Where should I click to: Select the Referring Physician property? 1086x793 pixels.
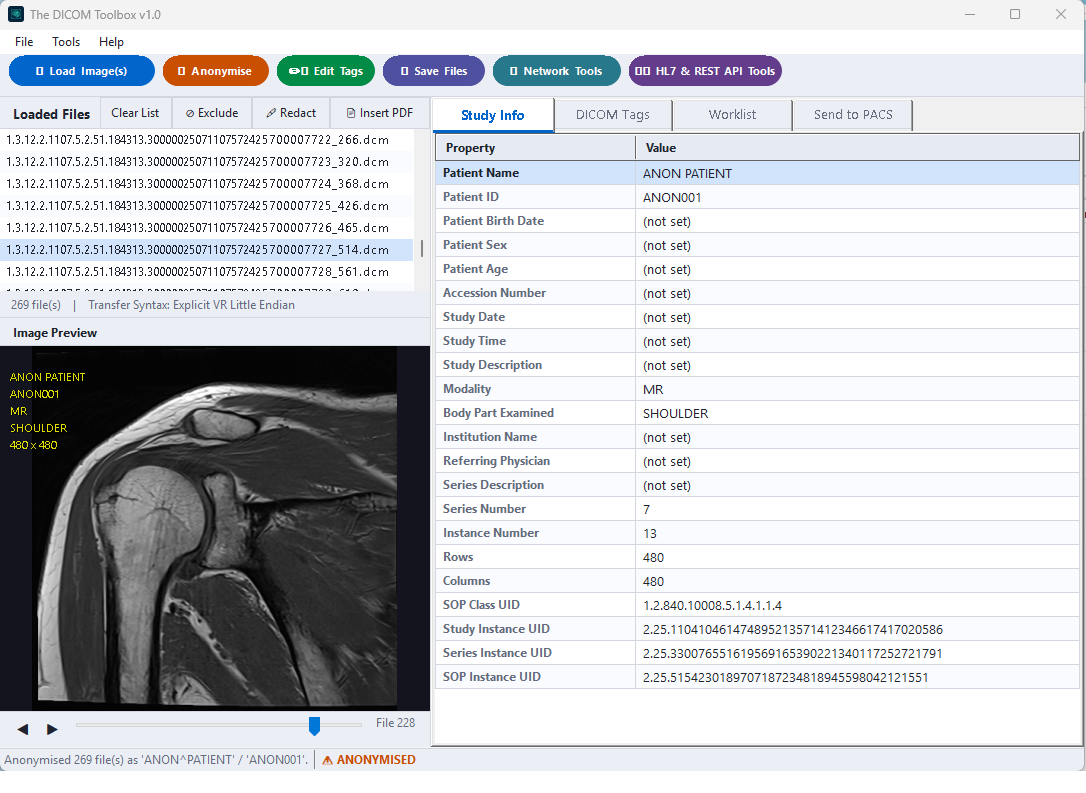pyautogui.click(x=496, y=461)
